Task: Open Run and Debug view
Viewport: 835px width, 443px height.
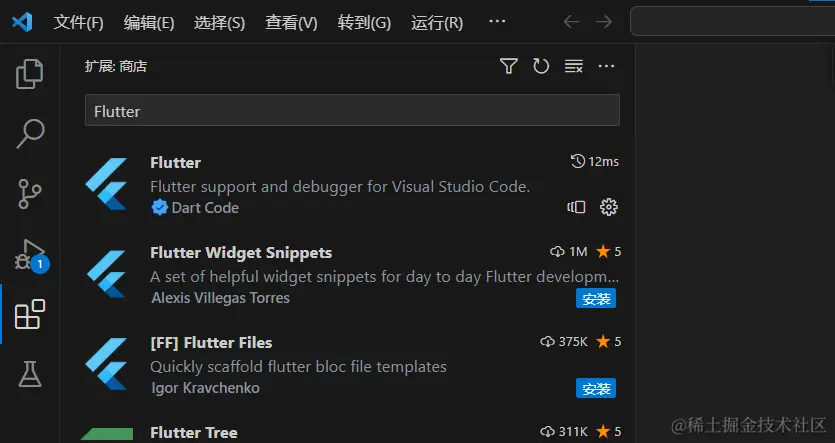Action: pos(30,255)
